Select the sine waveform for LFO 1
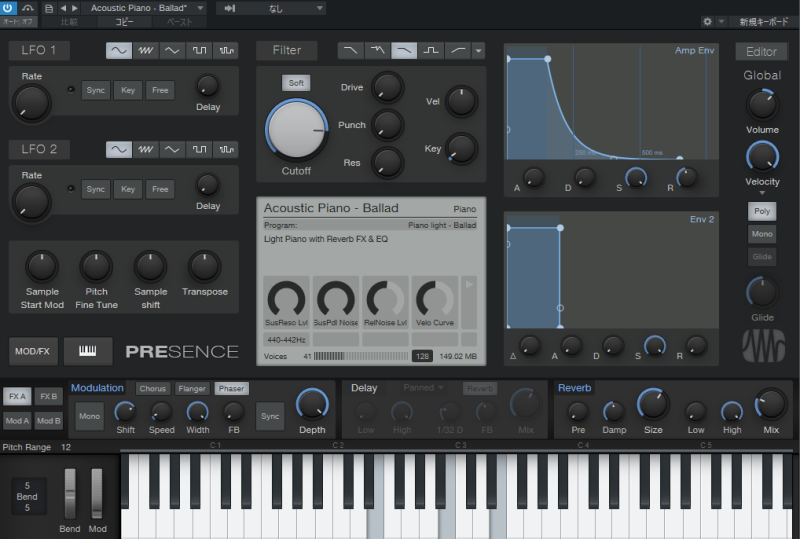This screenshot has height=539, width=800. (x=119, y=50)
